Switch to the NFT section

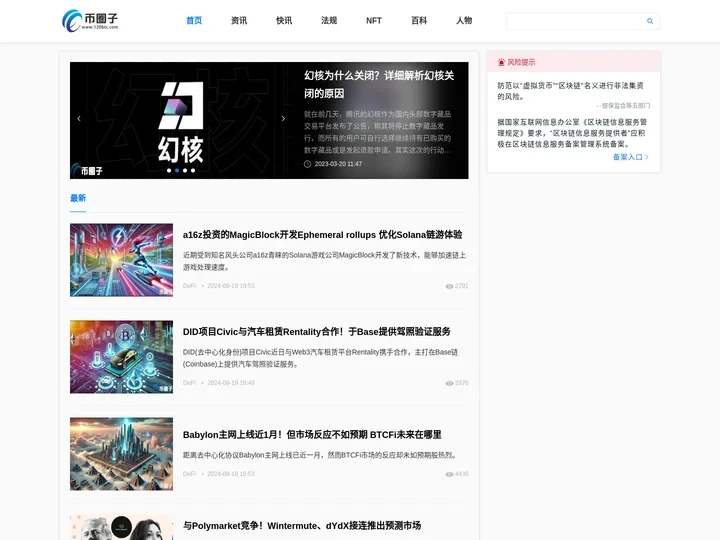(374, 21)
